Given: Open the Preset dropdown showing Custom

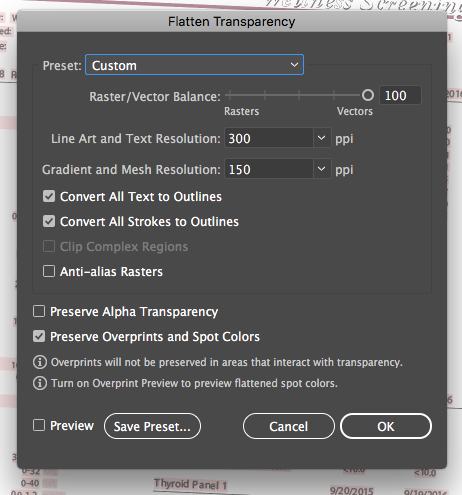Looking at the screenshot, I should coord(194,65).
